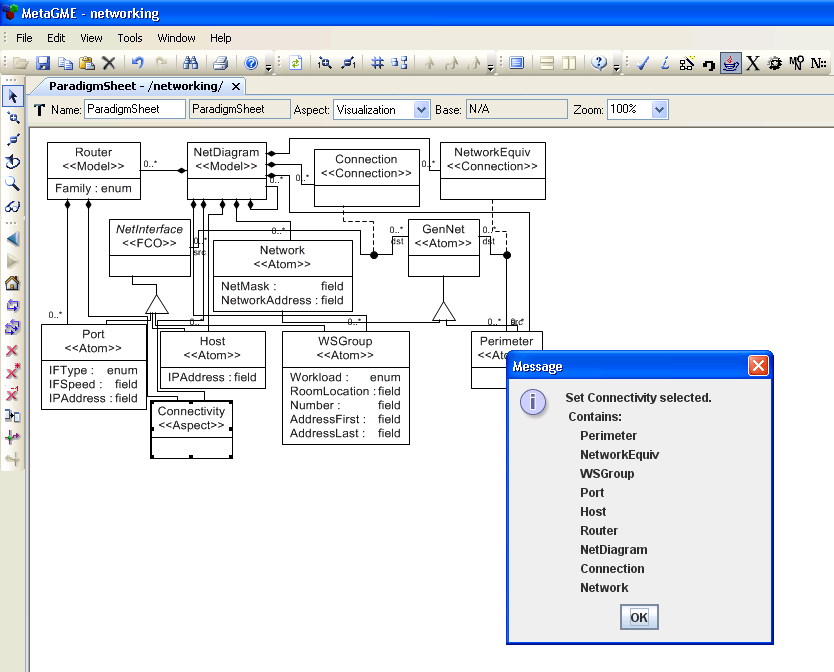The image size is (834, 672).
Task: Check the paradigm with the checkmark icon
Action: pyautogui.click(x=641, y=62)
